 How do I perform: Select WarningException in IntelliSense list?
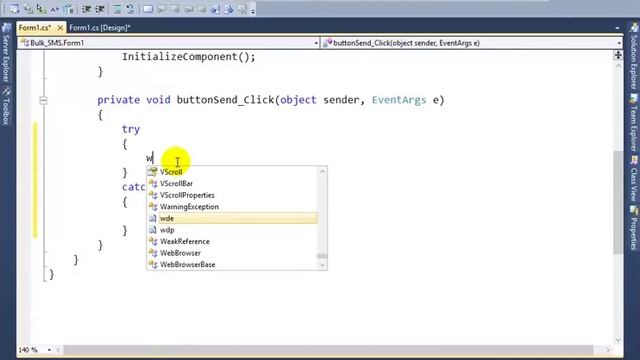tap(189, 207)
